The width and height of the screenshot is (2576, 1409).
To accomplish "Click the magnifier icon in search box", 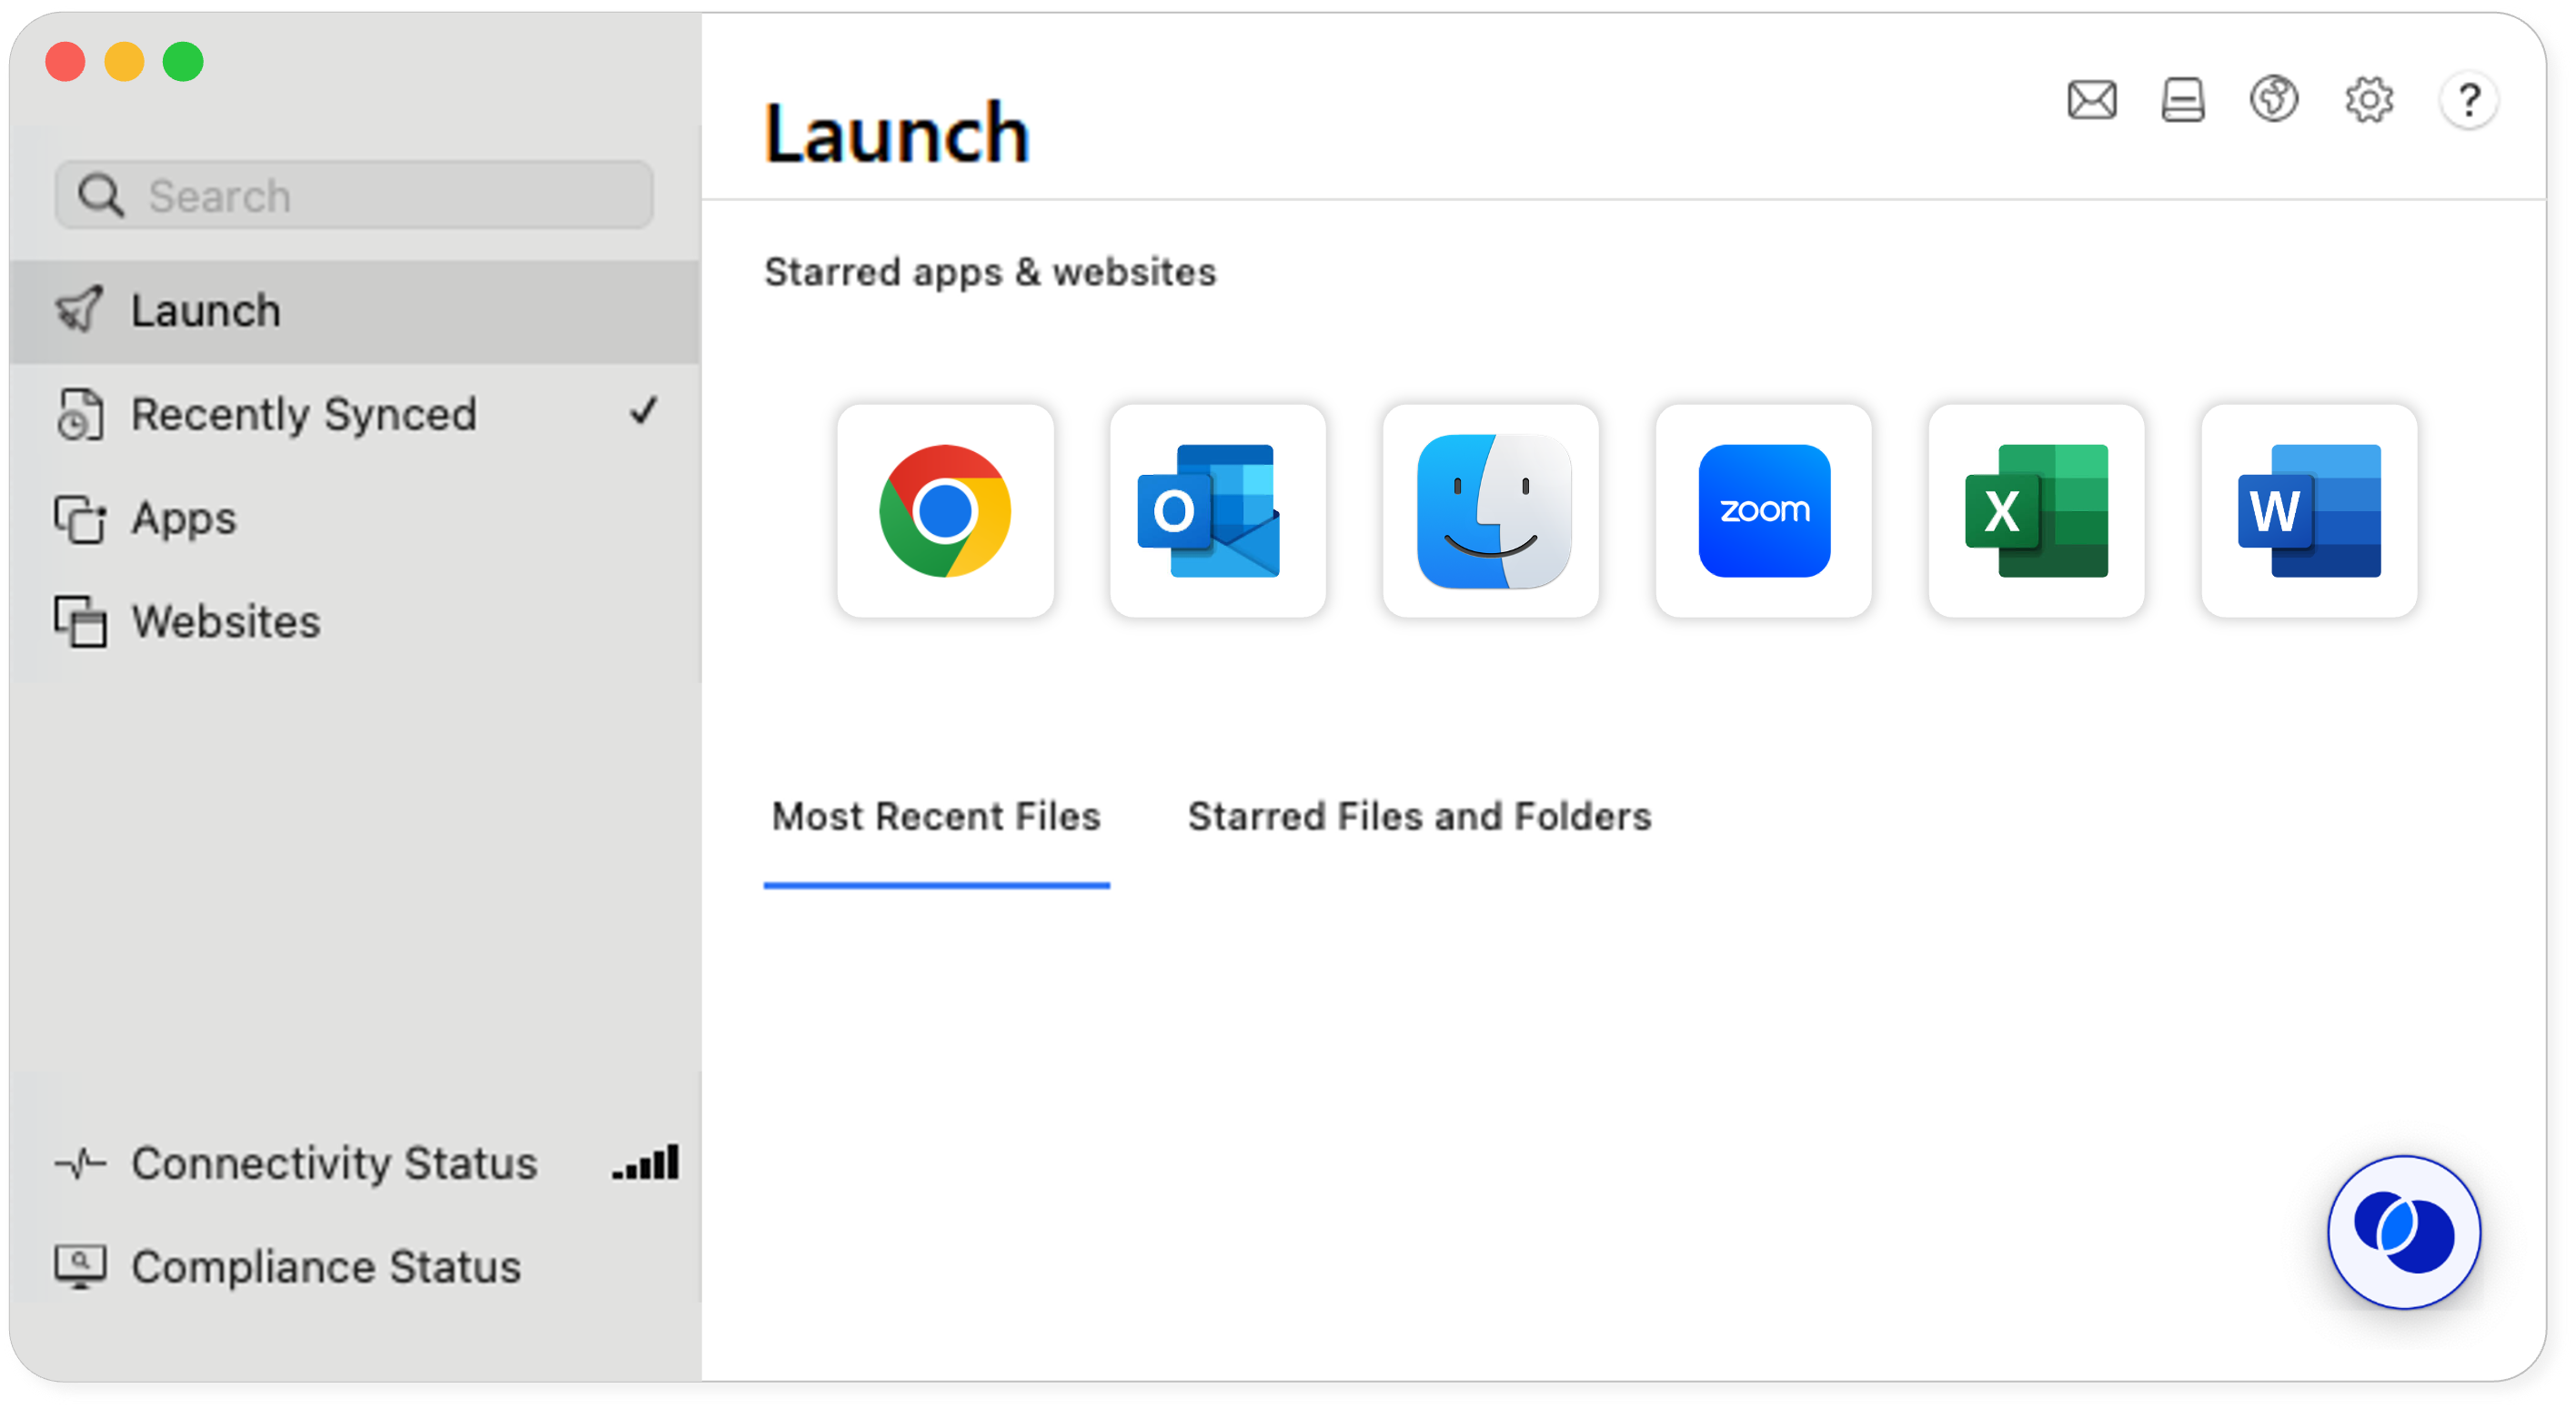I will [101, 195].
